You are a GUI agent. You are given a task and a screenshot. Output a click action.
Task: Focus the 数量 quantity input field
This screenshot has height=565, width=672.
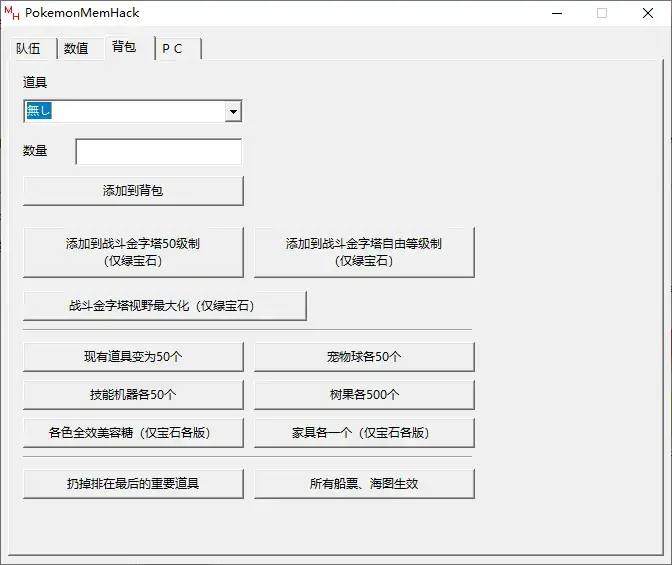coord(159,151)
